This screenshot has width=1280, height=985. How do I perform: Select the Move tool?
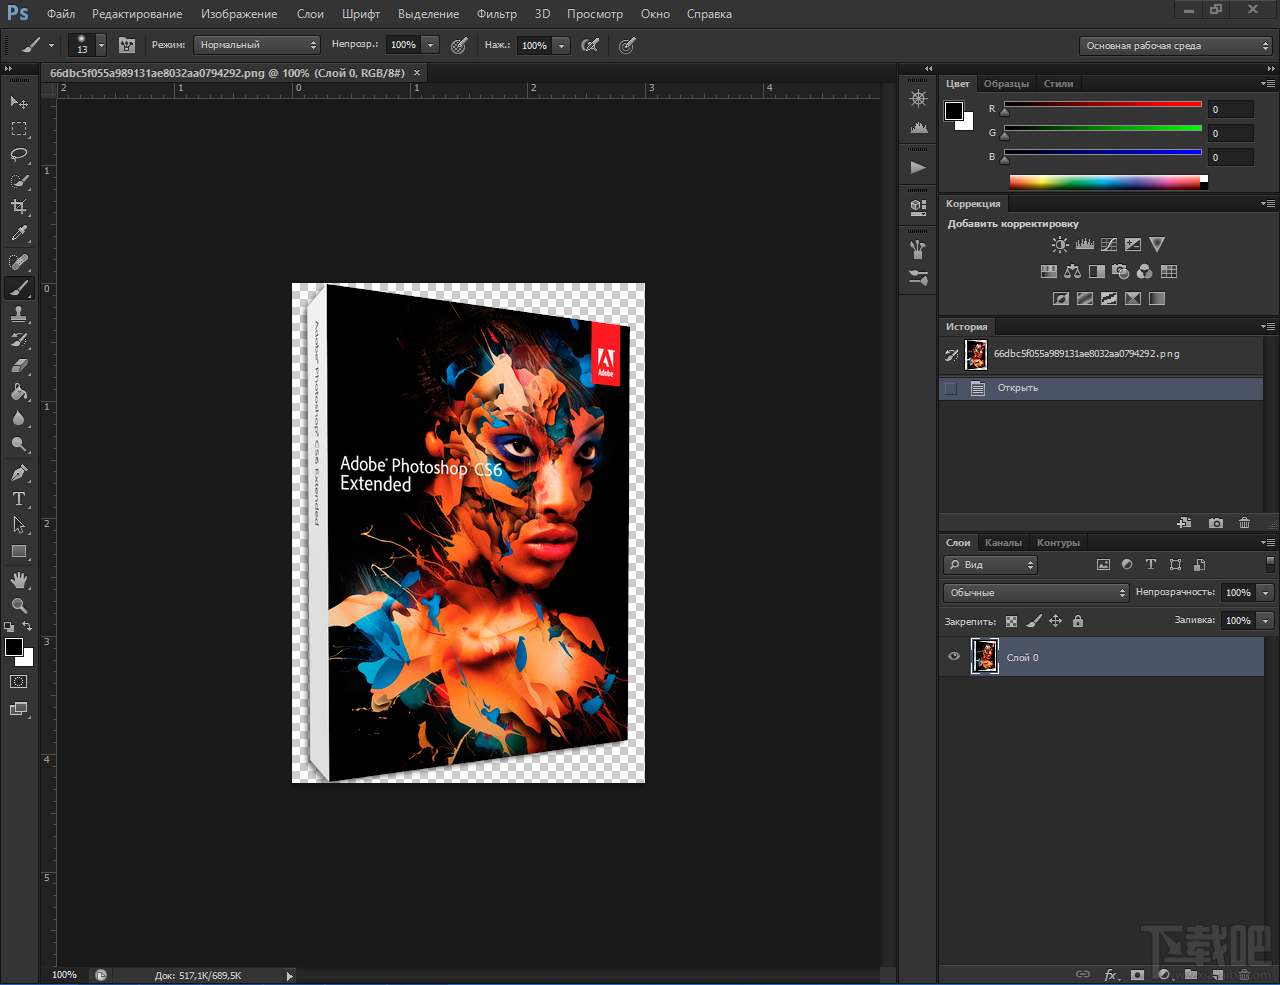pos(17,102)
